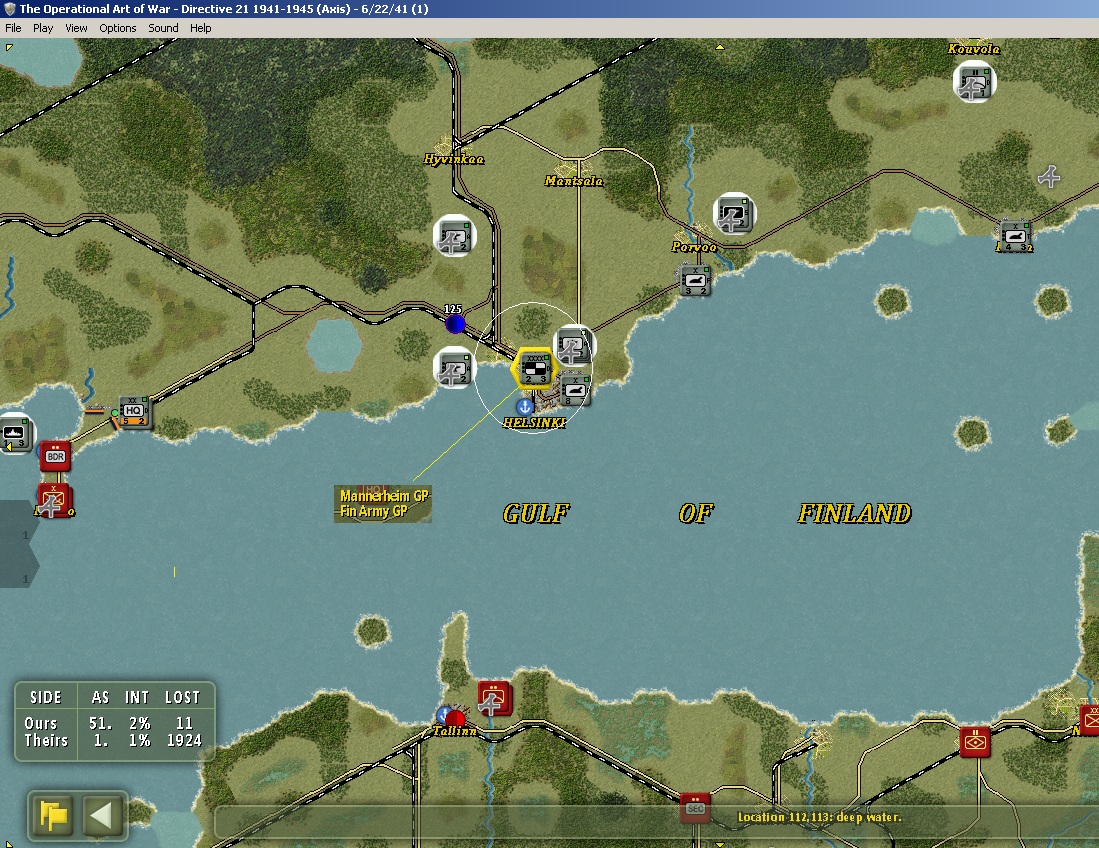Select the air unit south of Hyvinkaa

pos(454,236)
